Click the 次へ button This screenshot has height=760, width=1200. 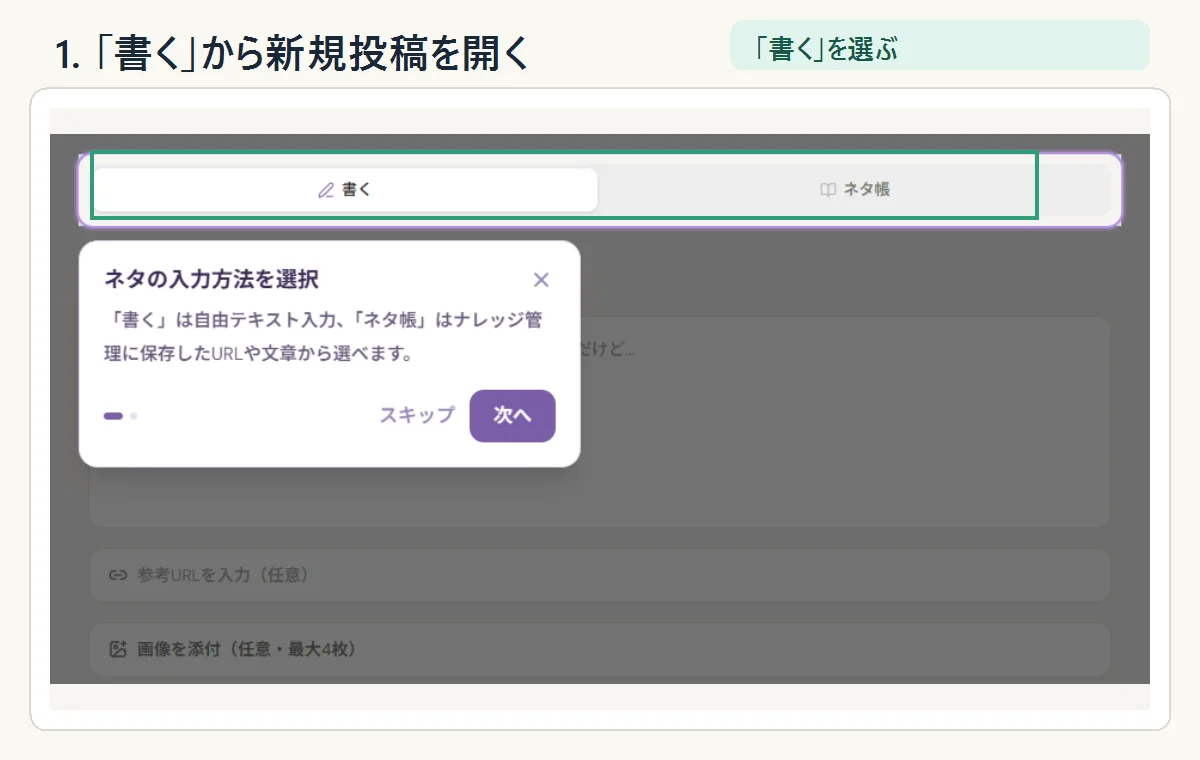point(512,415)
